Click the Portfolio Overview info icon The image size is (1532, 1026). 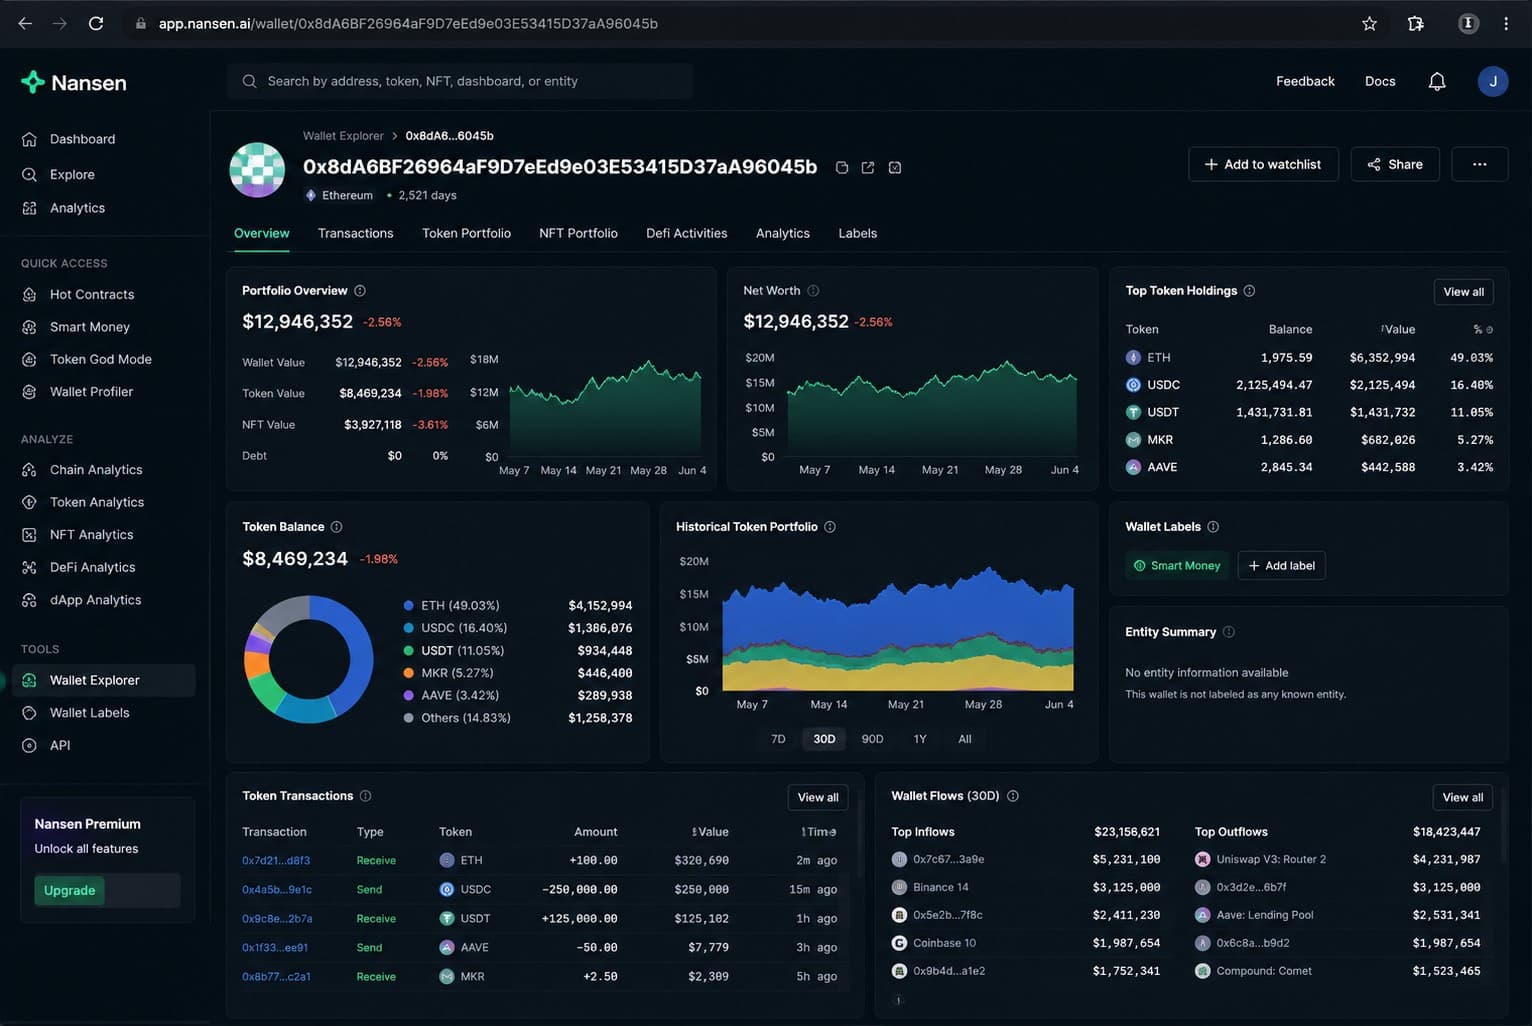(x=360, y=291)
